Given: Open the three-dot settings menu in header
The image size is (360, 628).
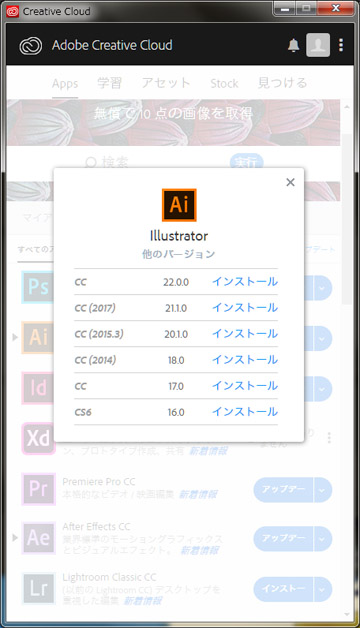Looking at the screenshot, I should (x=341, y=45).
